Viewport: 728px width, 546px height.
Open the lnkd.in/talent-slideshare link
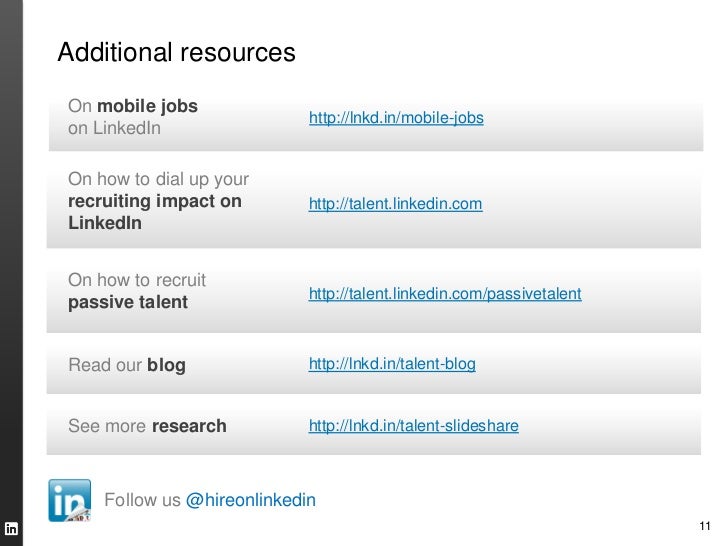click(413, 426)
